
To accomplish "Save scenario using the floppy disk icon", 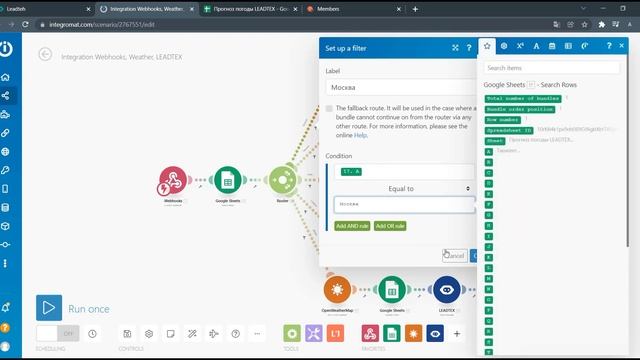I will (x=127, y=333).
